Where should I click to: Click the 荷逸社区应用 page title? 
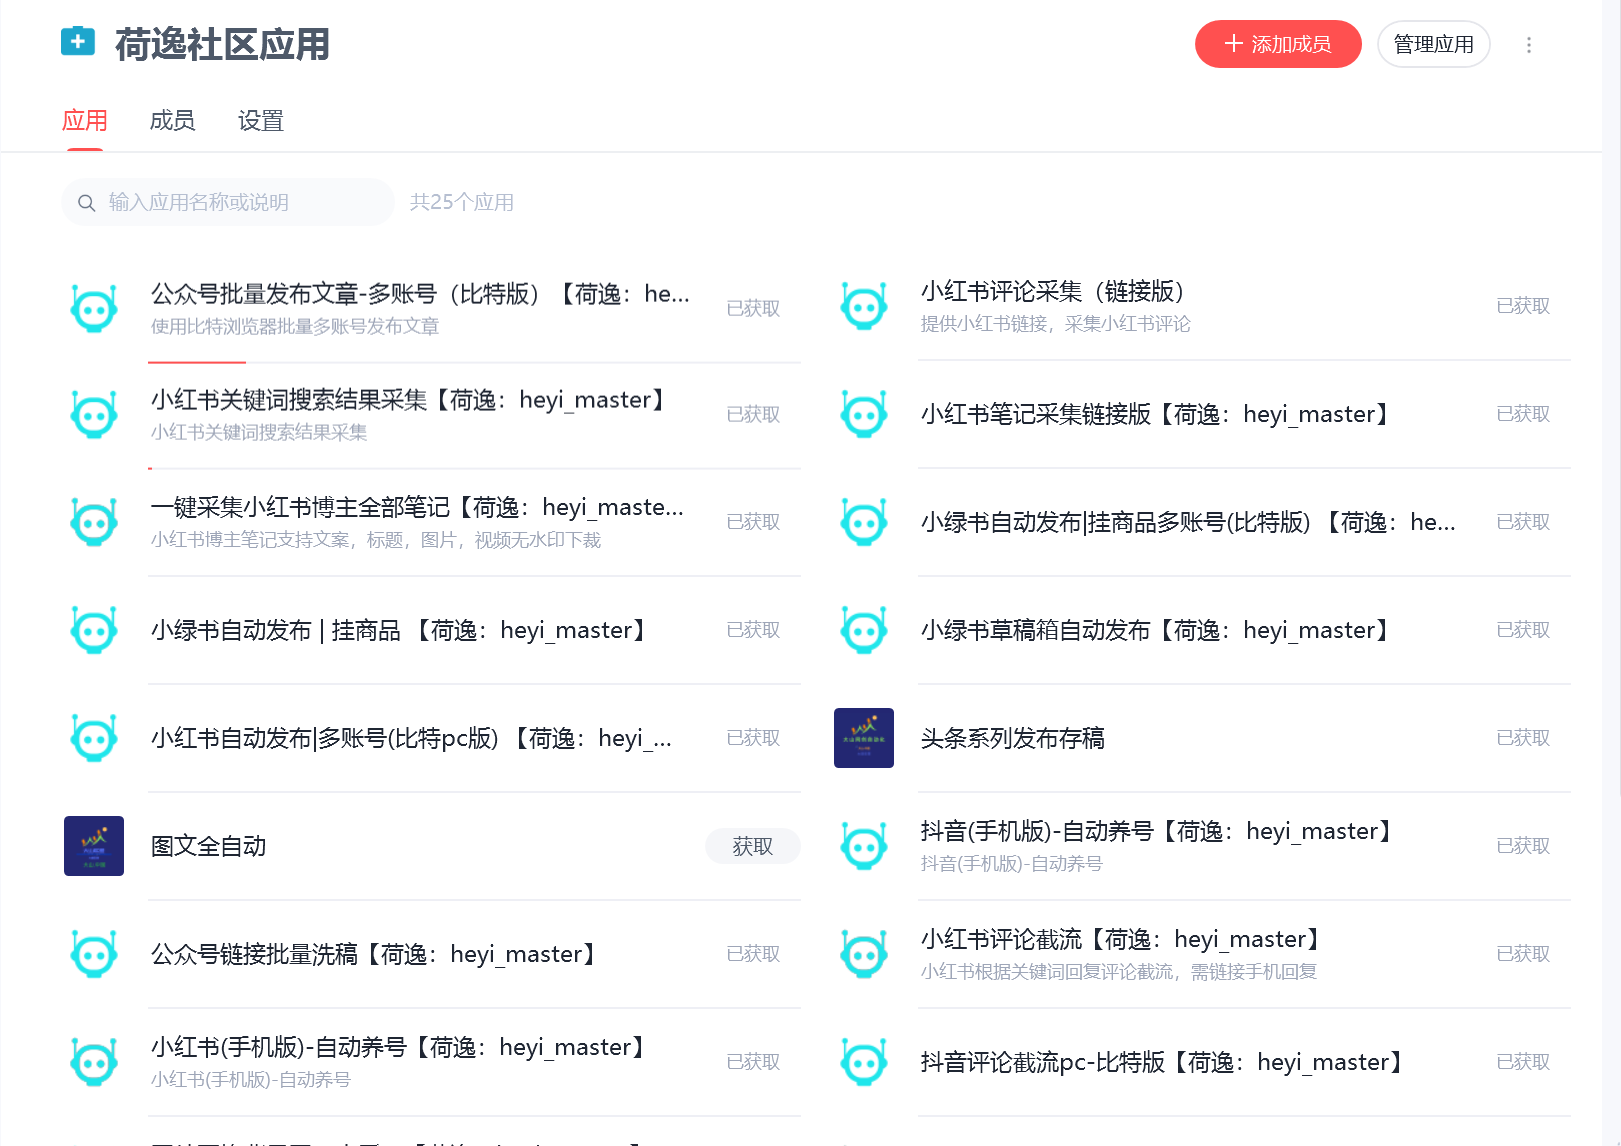click(x=222, y=44)
